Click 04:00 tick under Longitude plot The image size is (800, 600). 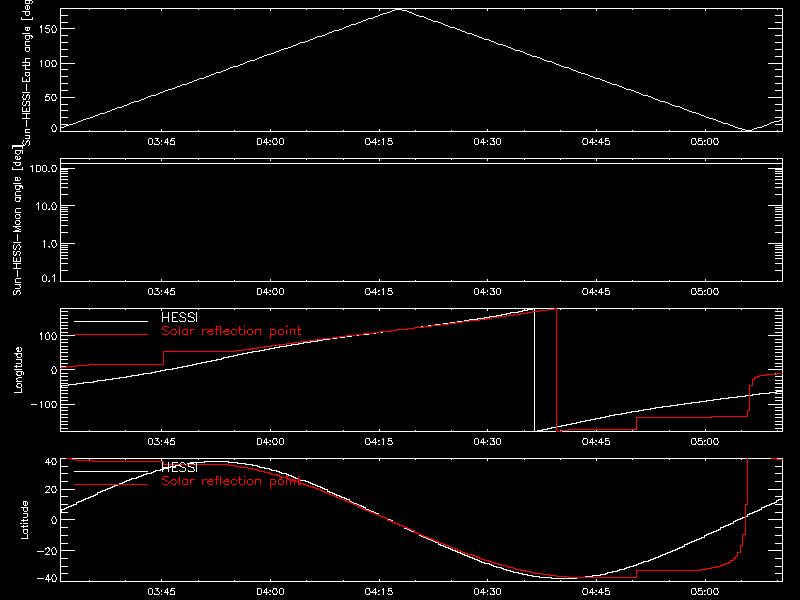pos(270,442)
